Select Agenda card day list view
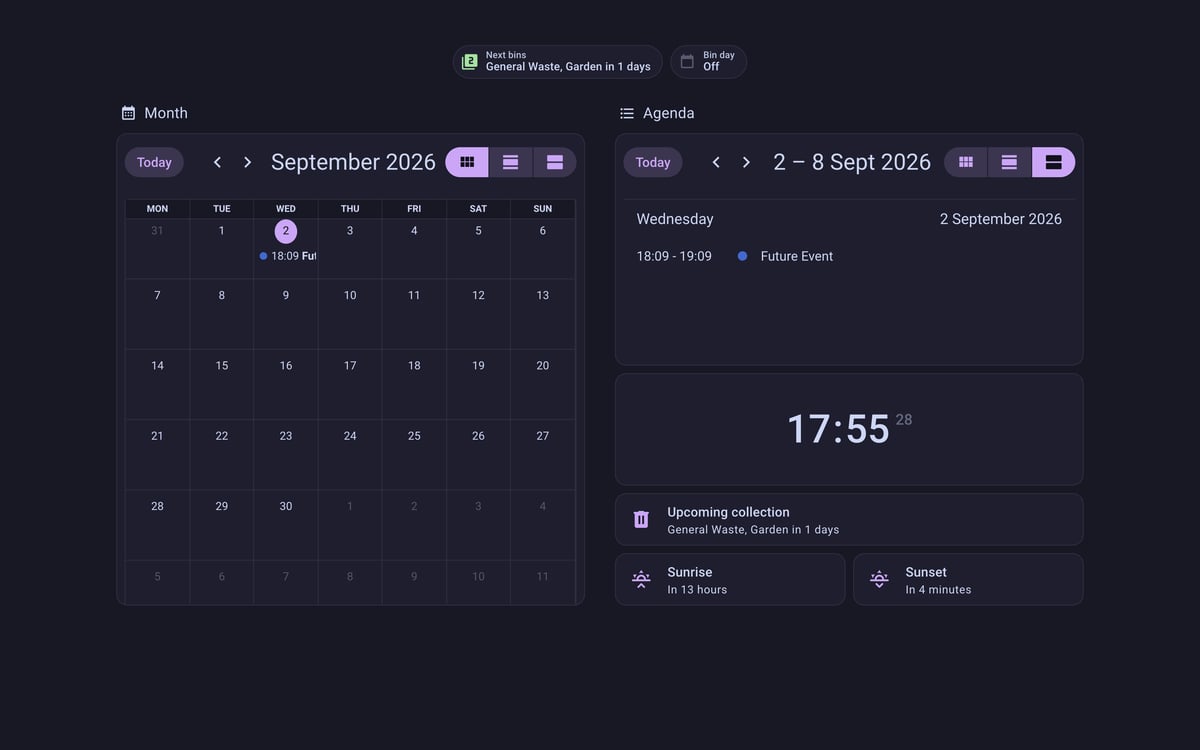The image size is (1200, 750). pos(1054,162)
